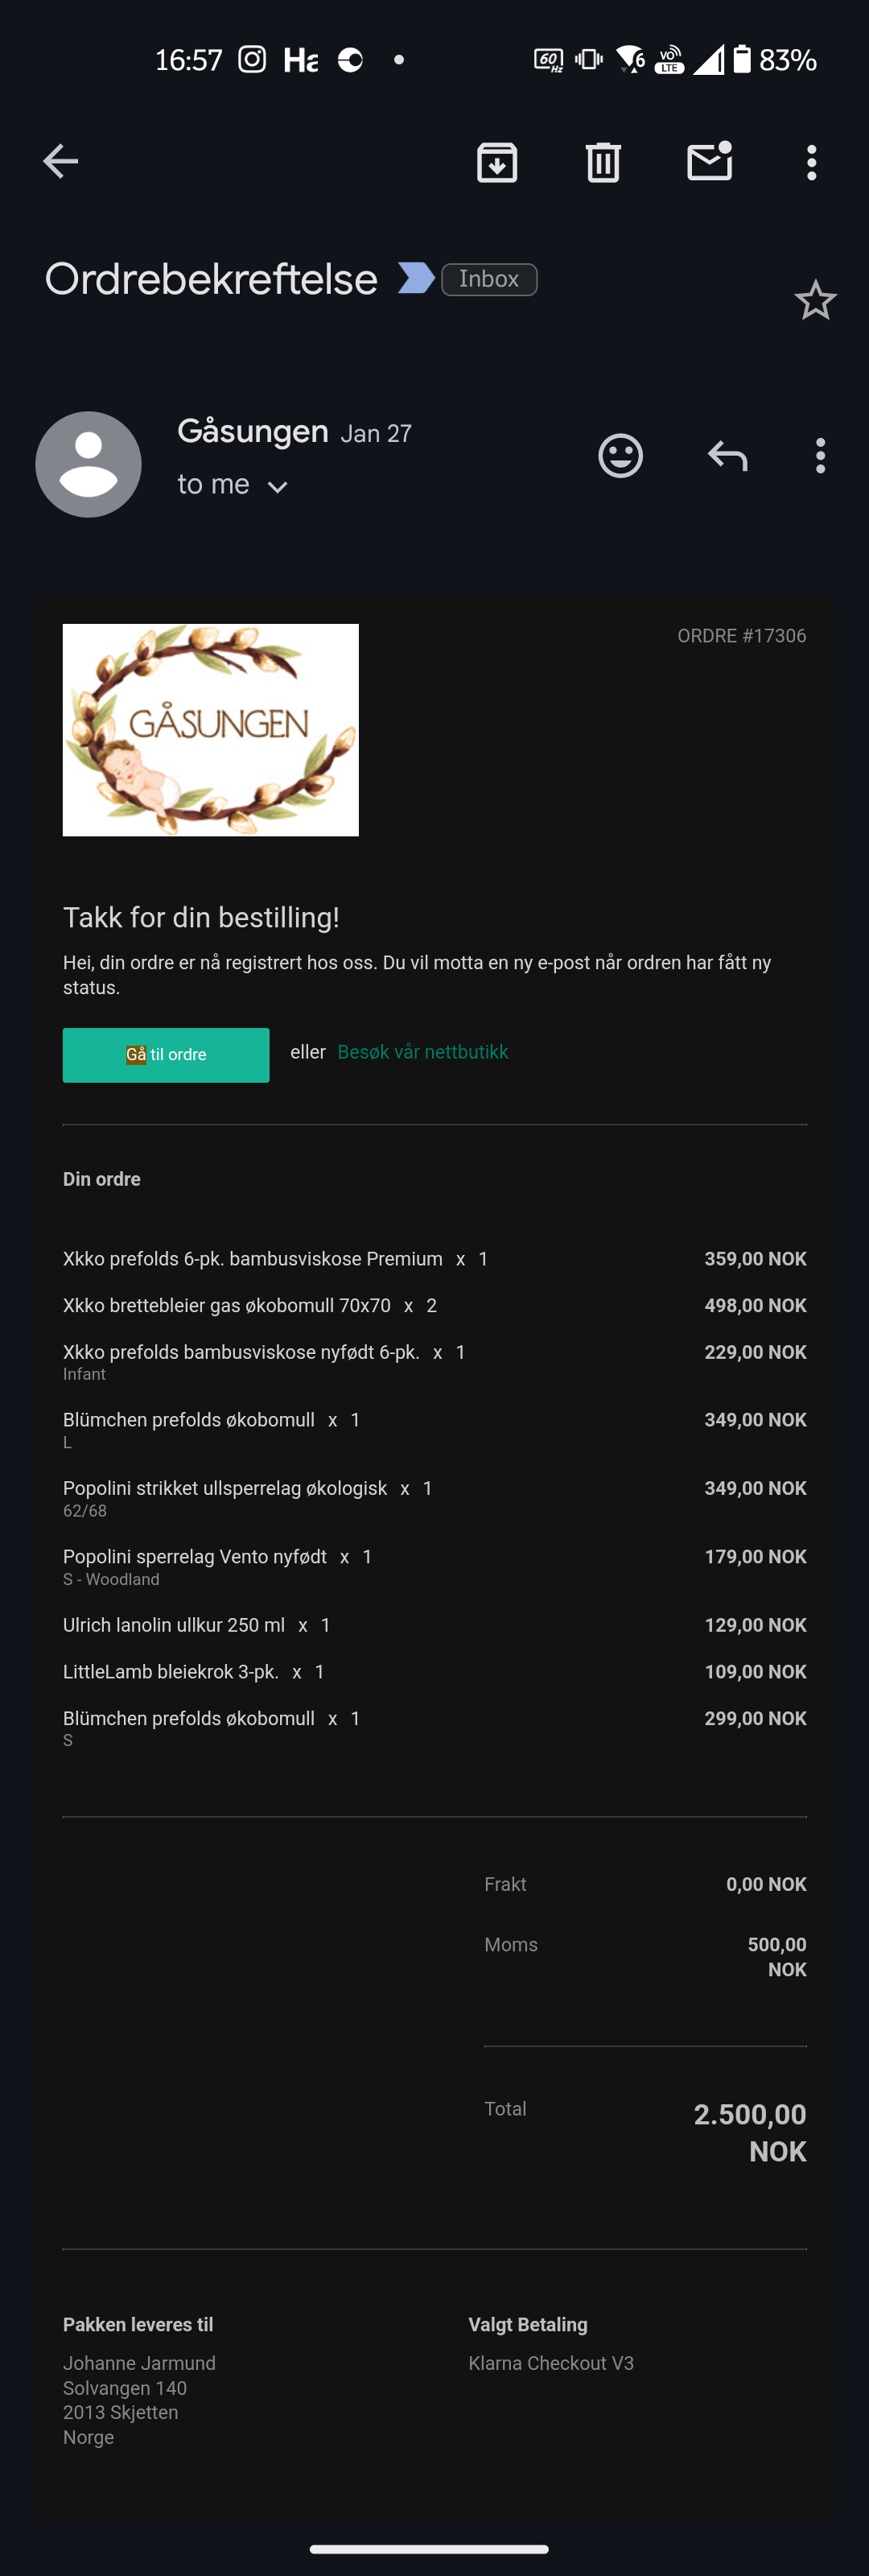
Task: Star the Ordrebekreftelse email
Action: click(x=815, y=300)
